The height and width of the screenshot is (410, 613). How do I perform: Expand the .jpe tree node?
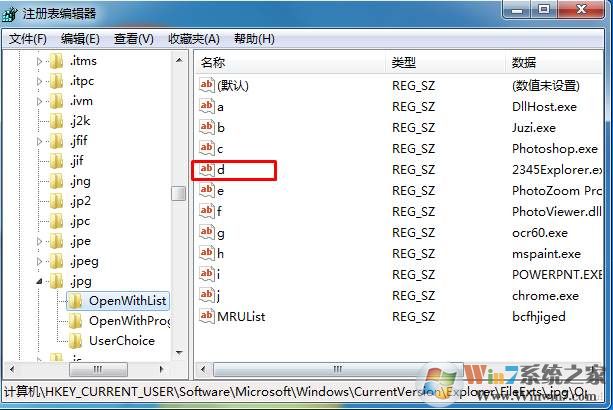39,241
